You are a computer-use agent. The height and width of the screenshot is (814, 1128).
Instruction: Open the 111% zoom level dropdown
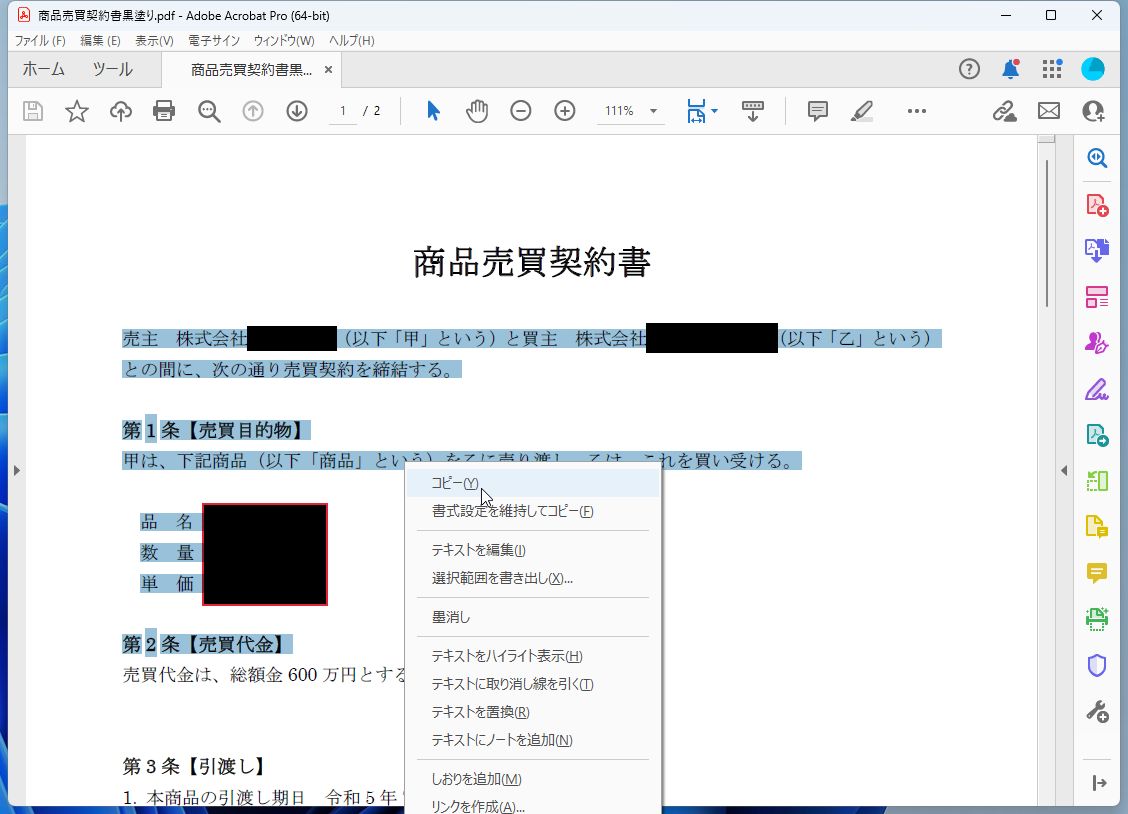coord(630,111)
